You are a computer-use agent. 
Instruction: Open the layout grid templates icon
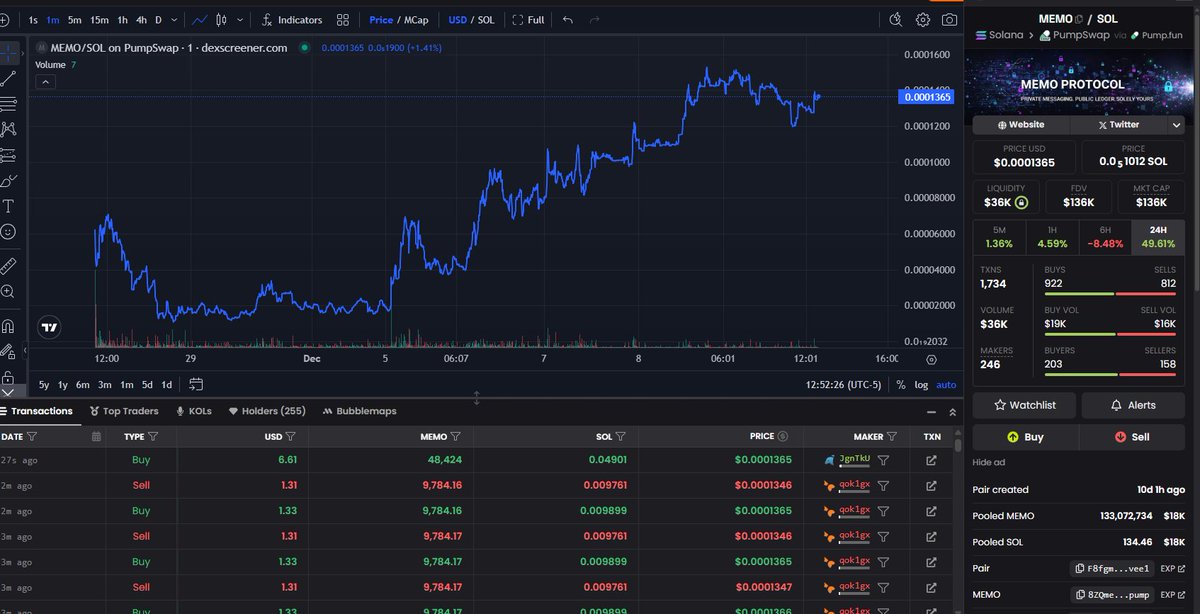pyautogui.click(x=343, y=19)
